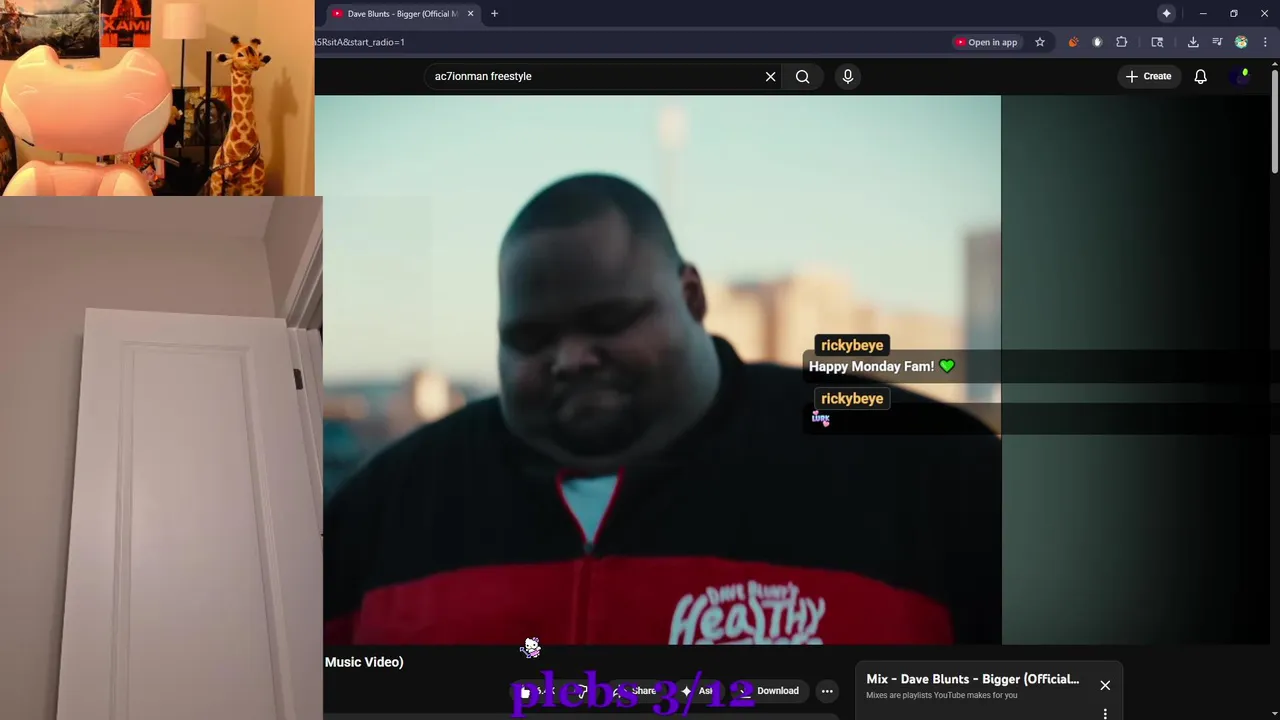Click the rickybeye name above Happy Monday Fam

pyautogui.click(x=852, y=345)
